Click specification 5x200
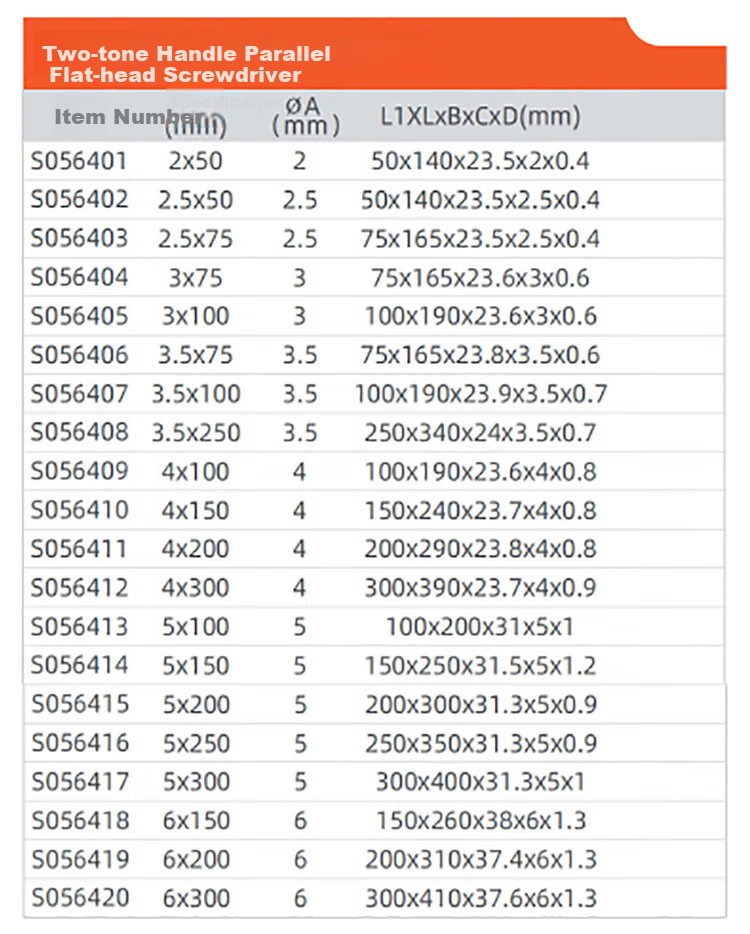750x934 pixels. click(197, 705)
